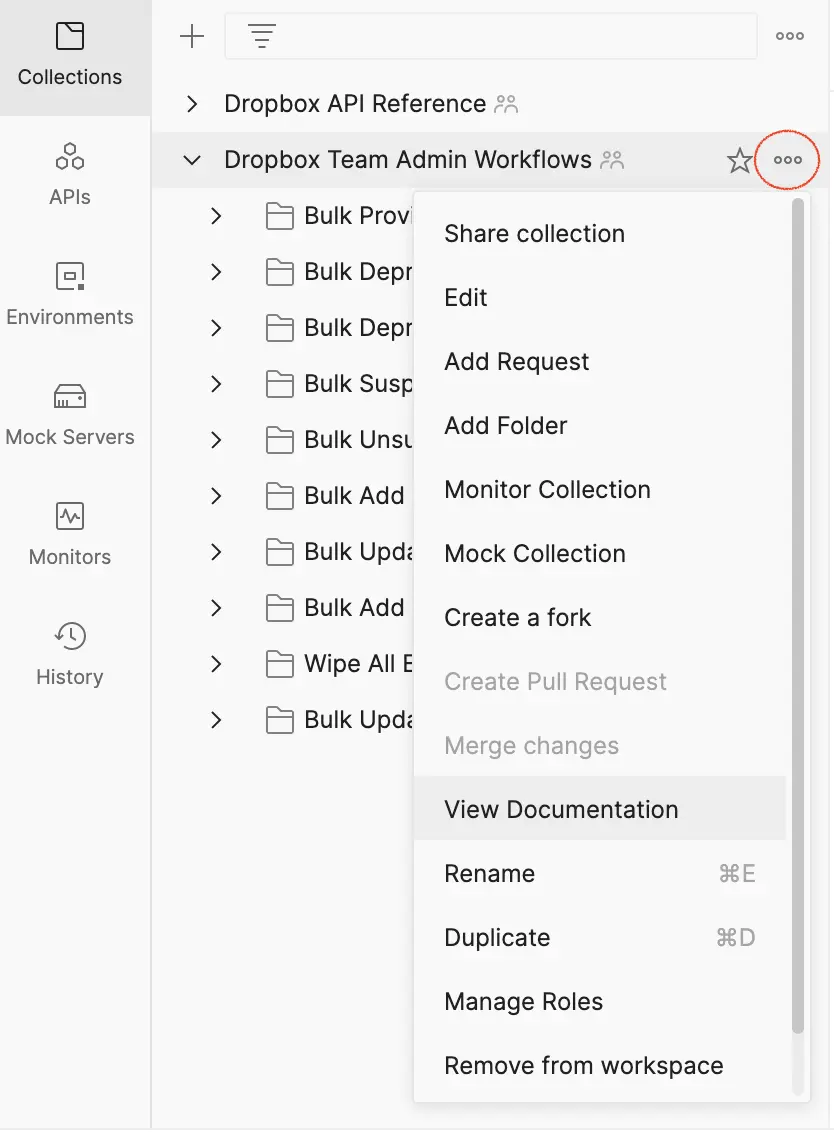Open the APIs sidebar section
Viewport: 834px width, 1134px height.
click(x=70, y=175)
